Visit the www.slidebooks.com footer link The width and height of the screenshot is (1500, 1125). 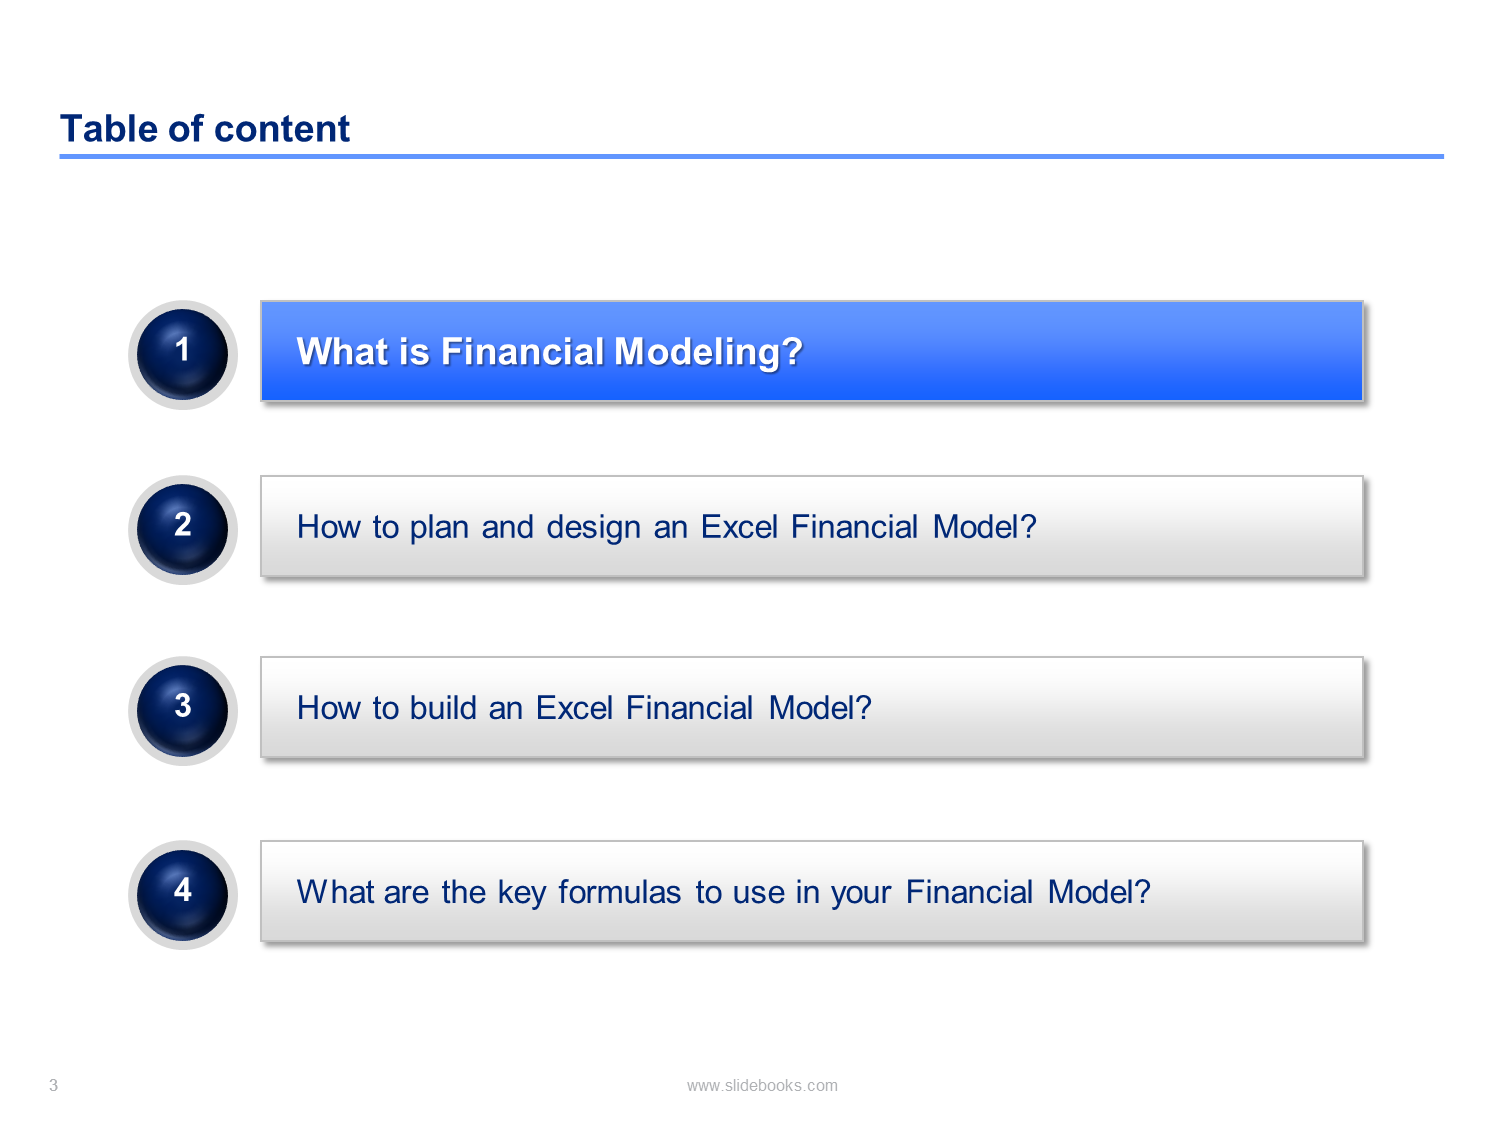click(x=762, y=1085)
